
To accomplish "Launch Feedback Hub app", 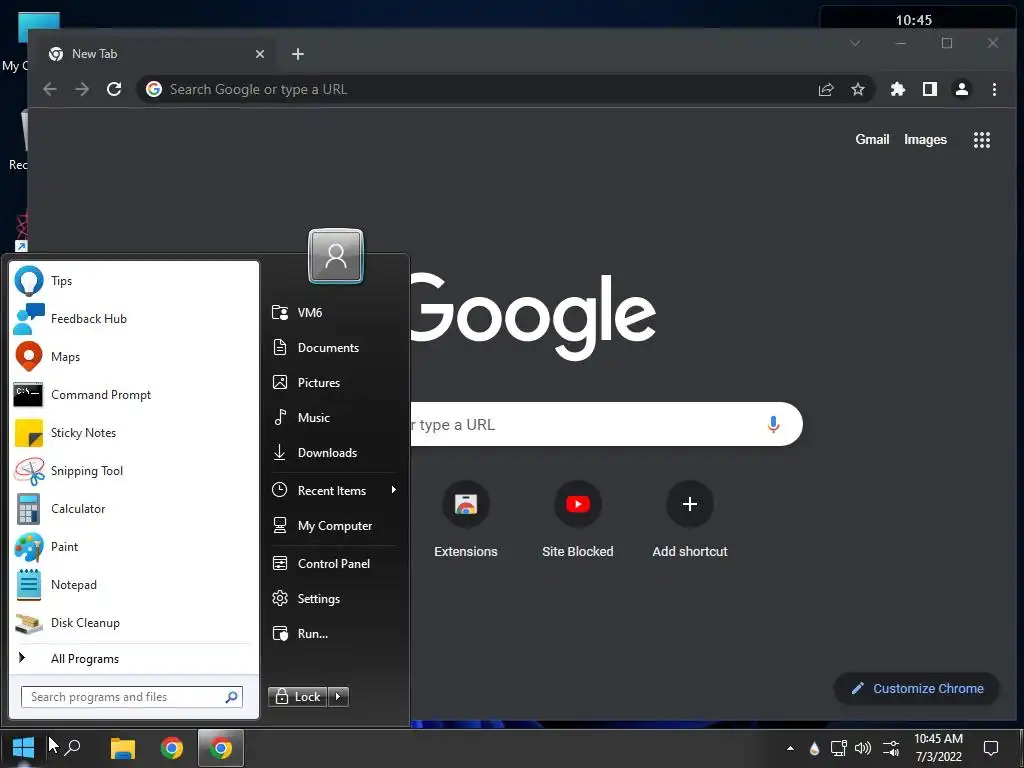I will click(x=134, y=319).
